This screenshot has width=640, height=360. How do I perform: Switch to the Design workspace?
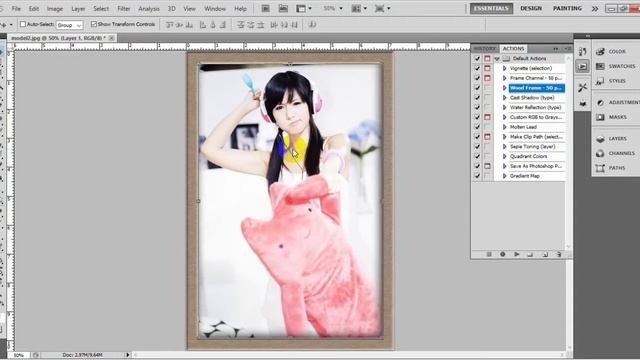click(531, 8)
